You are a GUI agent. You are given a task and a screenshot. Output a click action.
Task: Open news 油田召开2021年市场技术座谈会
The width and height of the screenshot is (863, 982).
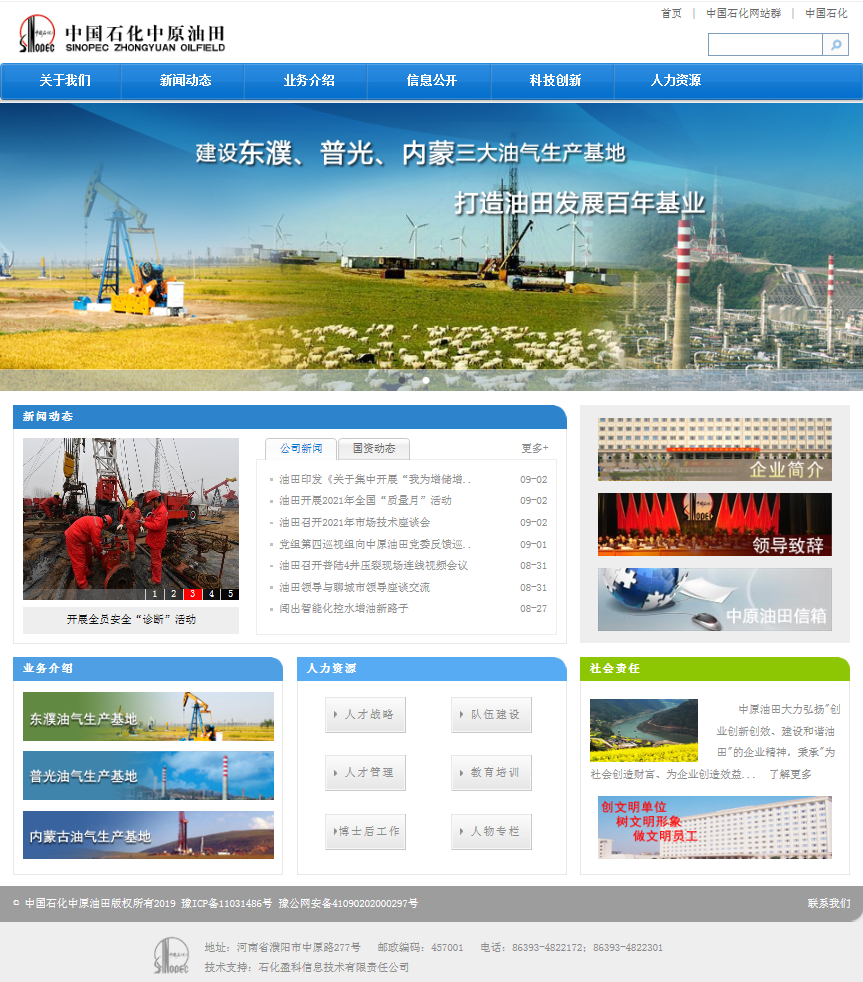click(x=354, y=522)
